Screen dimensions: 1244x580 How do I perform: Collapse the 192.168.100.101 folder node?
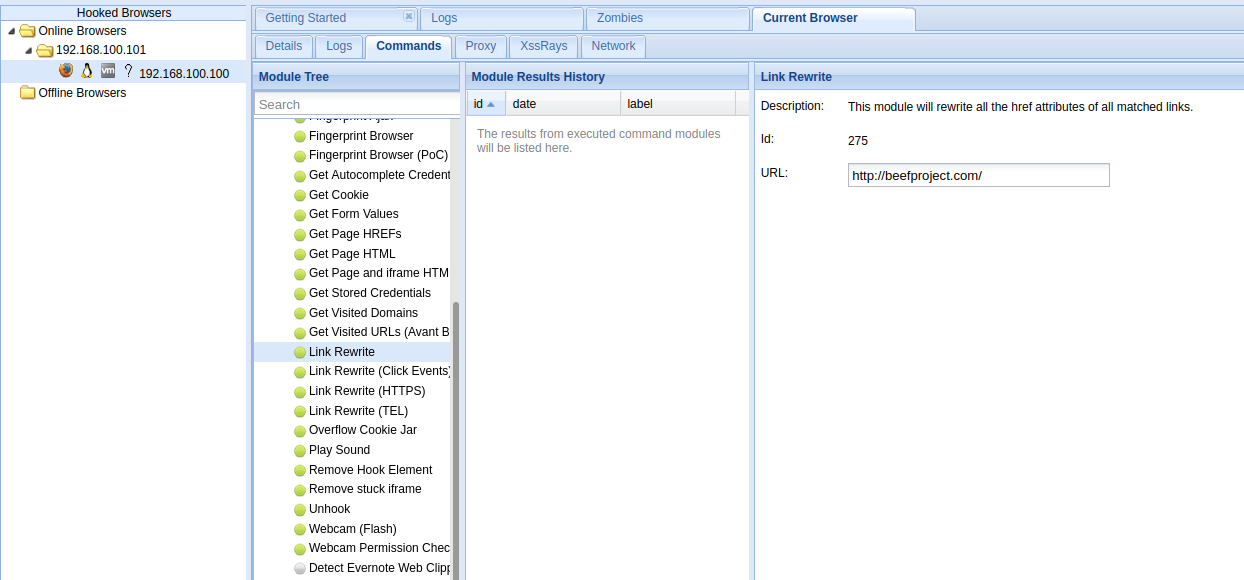click(29, 50)
